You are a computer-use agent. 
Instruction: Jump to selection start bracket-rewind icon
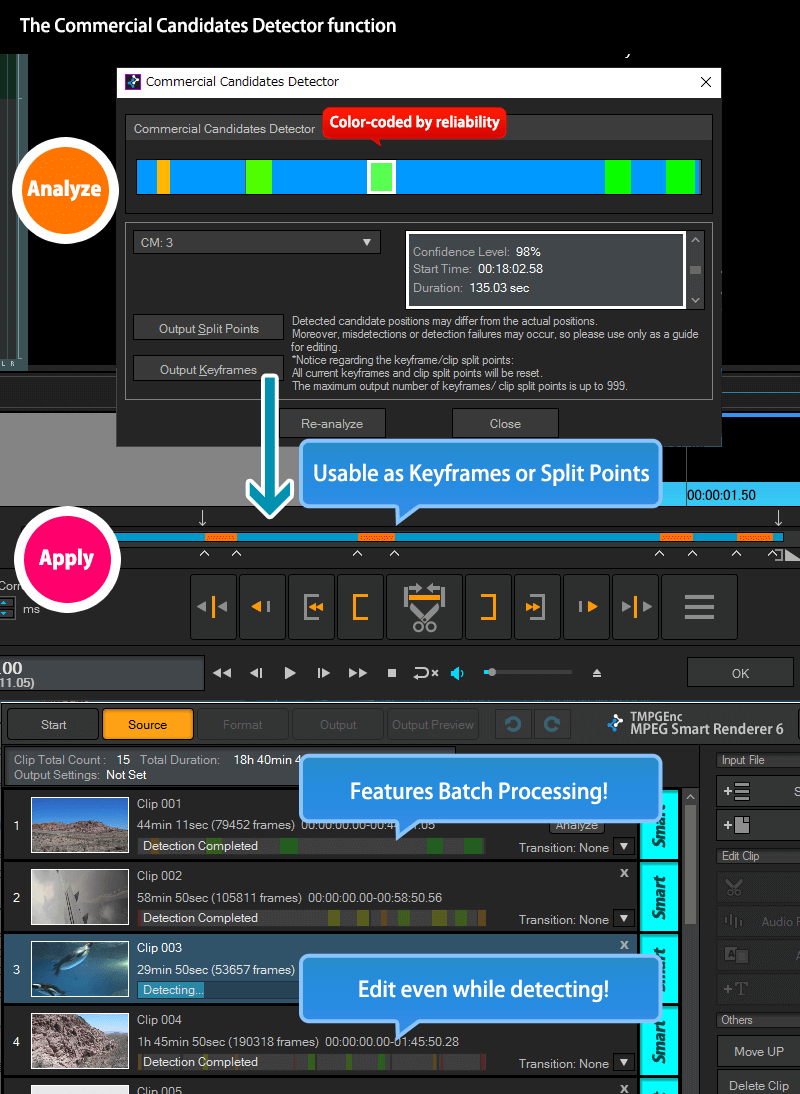[311, 607]
